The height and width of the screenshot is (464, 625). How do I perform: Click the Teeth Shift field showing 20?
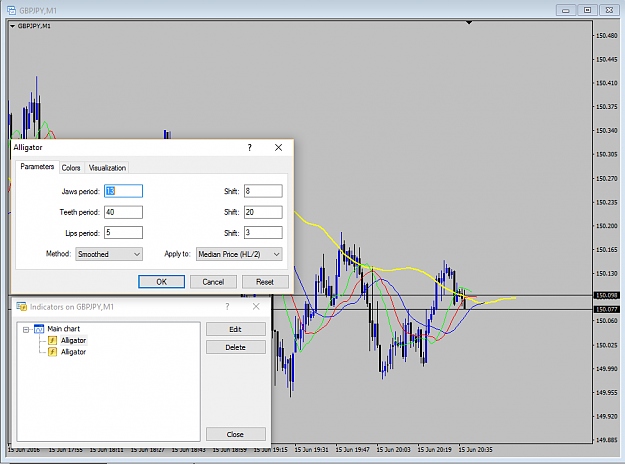pos(263,212)
